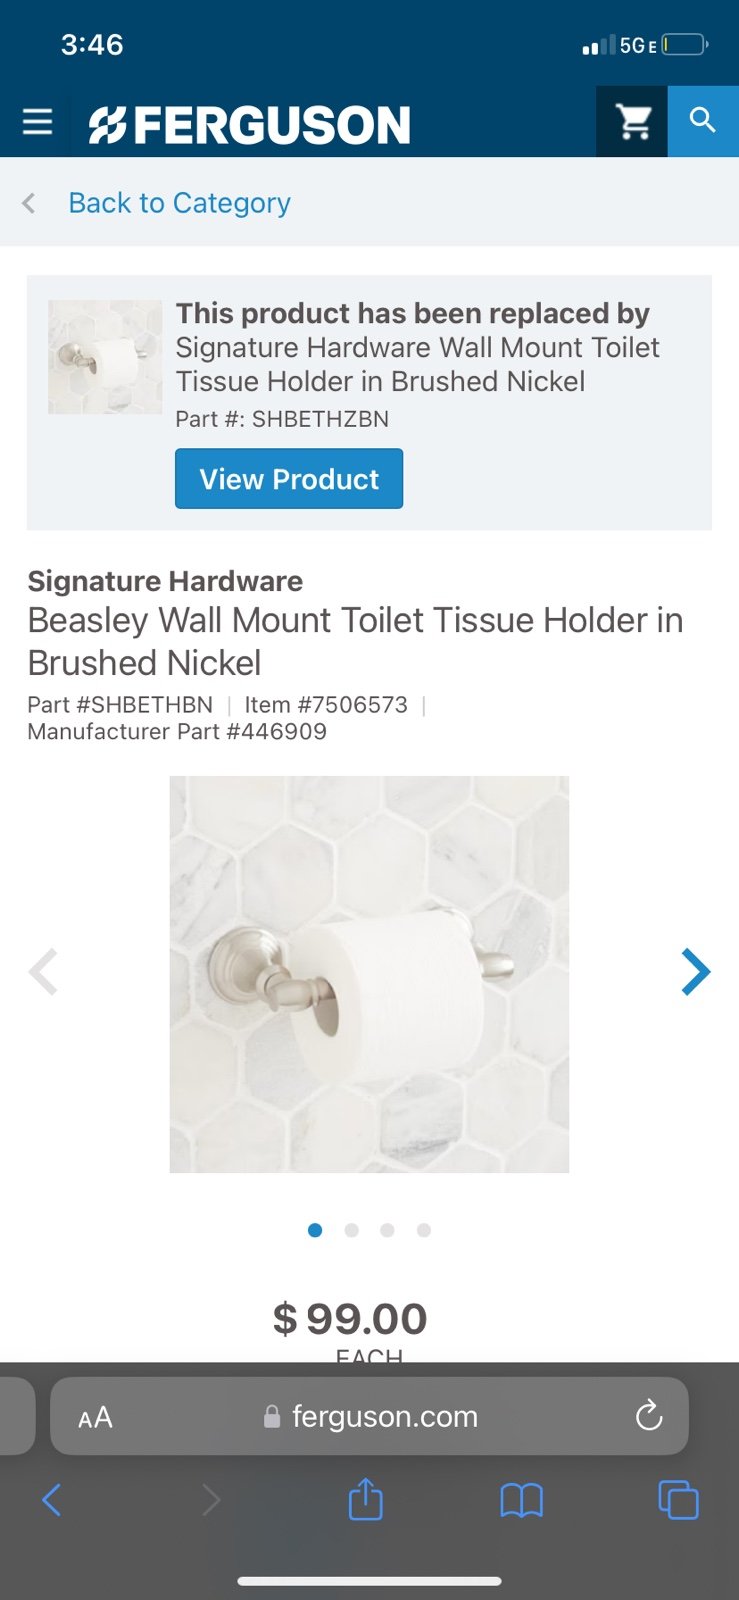Open the replacement product thumbnail
Viewport: 739px width, 1600px height.
tap(105, 357)
